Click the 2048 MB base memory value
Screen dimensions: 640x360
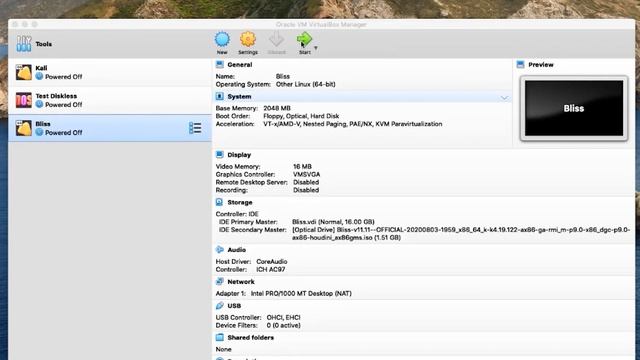(x=277, y=108)
